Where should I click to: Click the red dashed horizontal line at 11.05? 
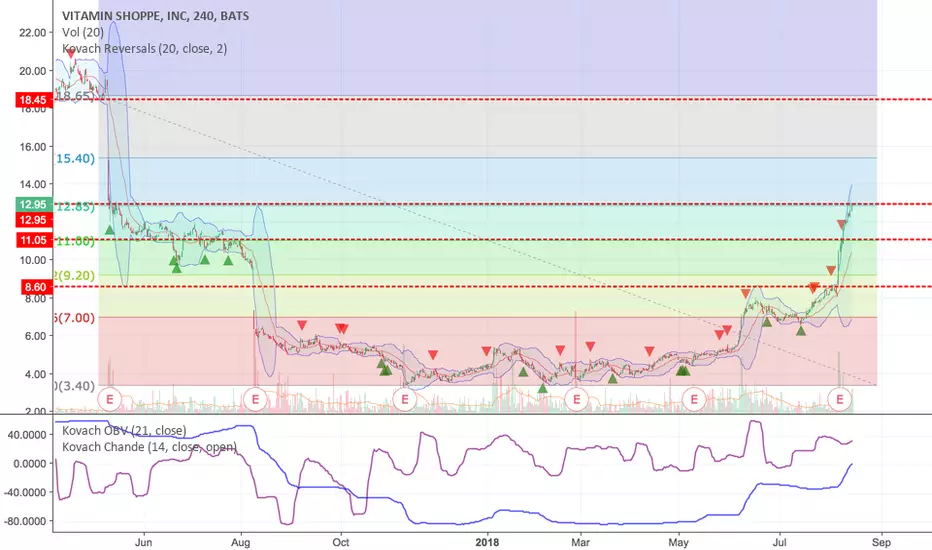coord(492,240)
